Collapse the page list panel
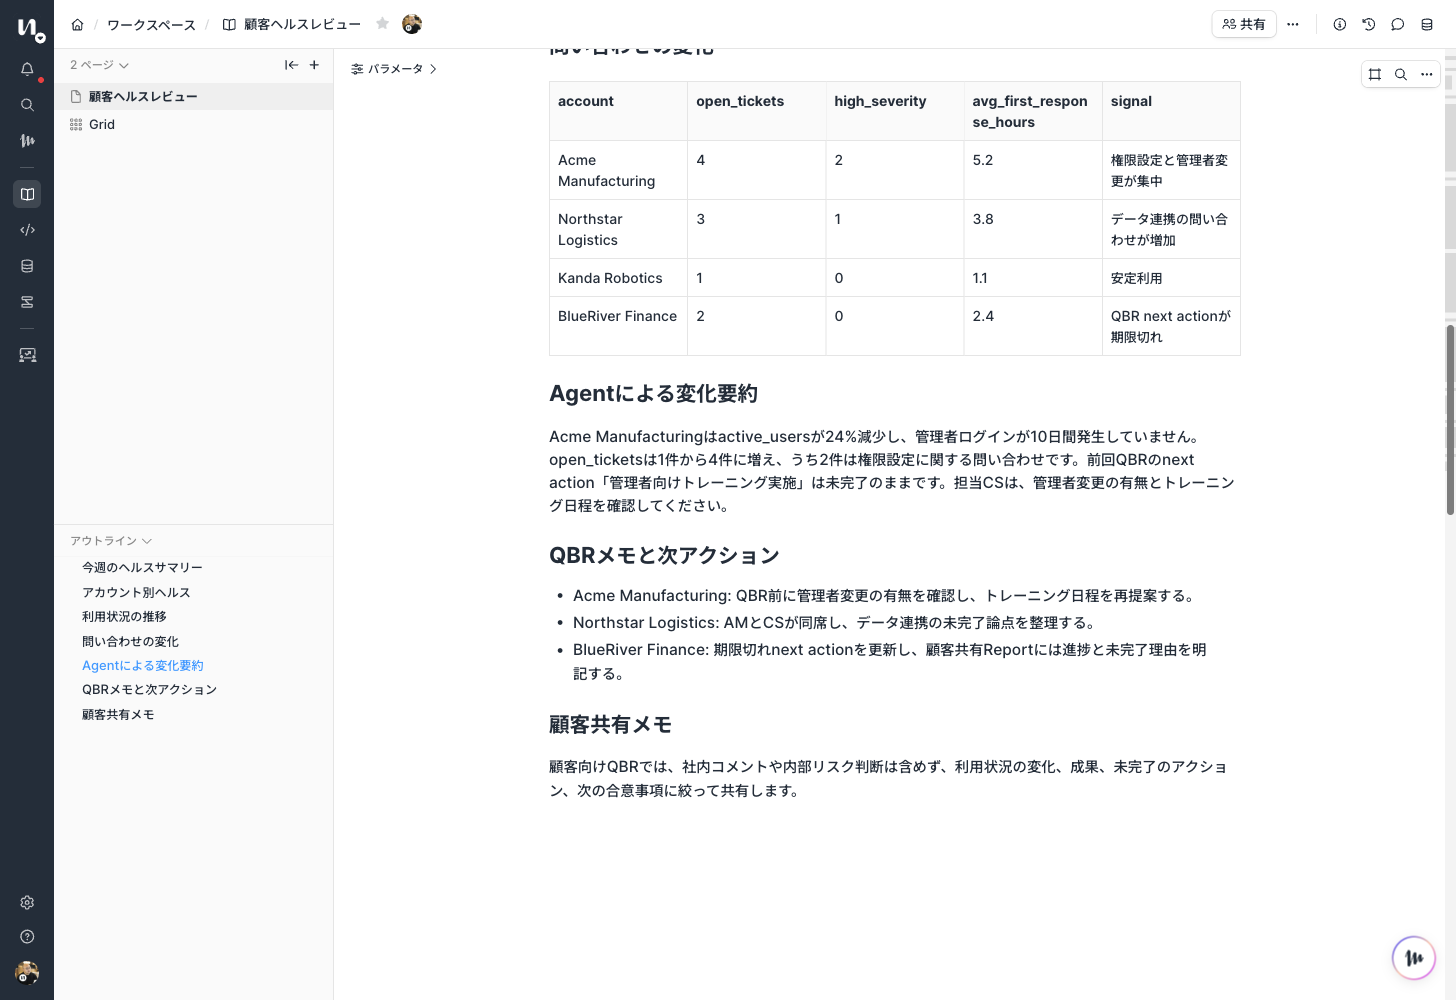 (291, 65)
